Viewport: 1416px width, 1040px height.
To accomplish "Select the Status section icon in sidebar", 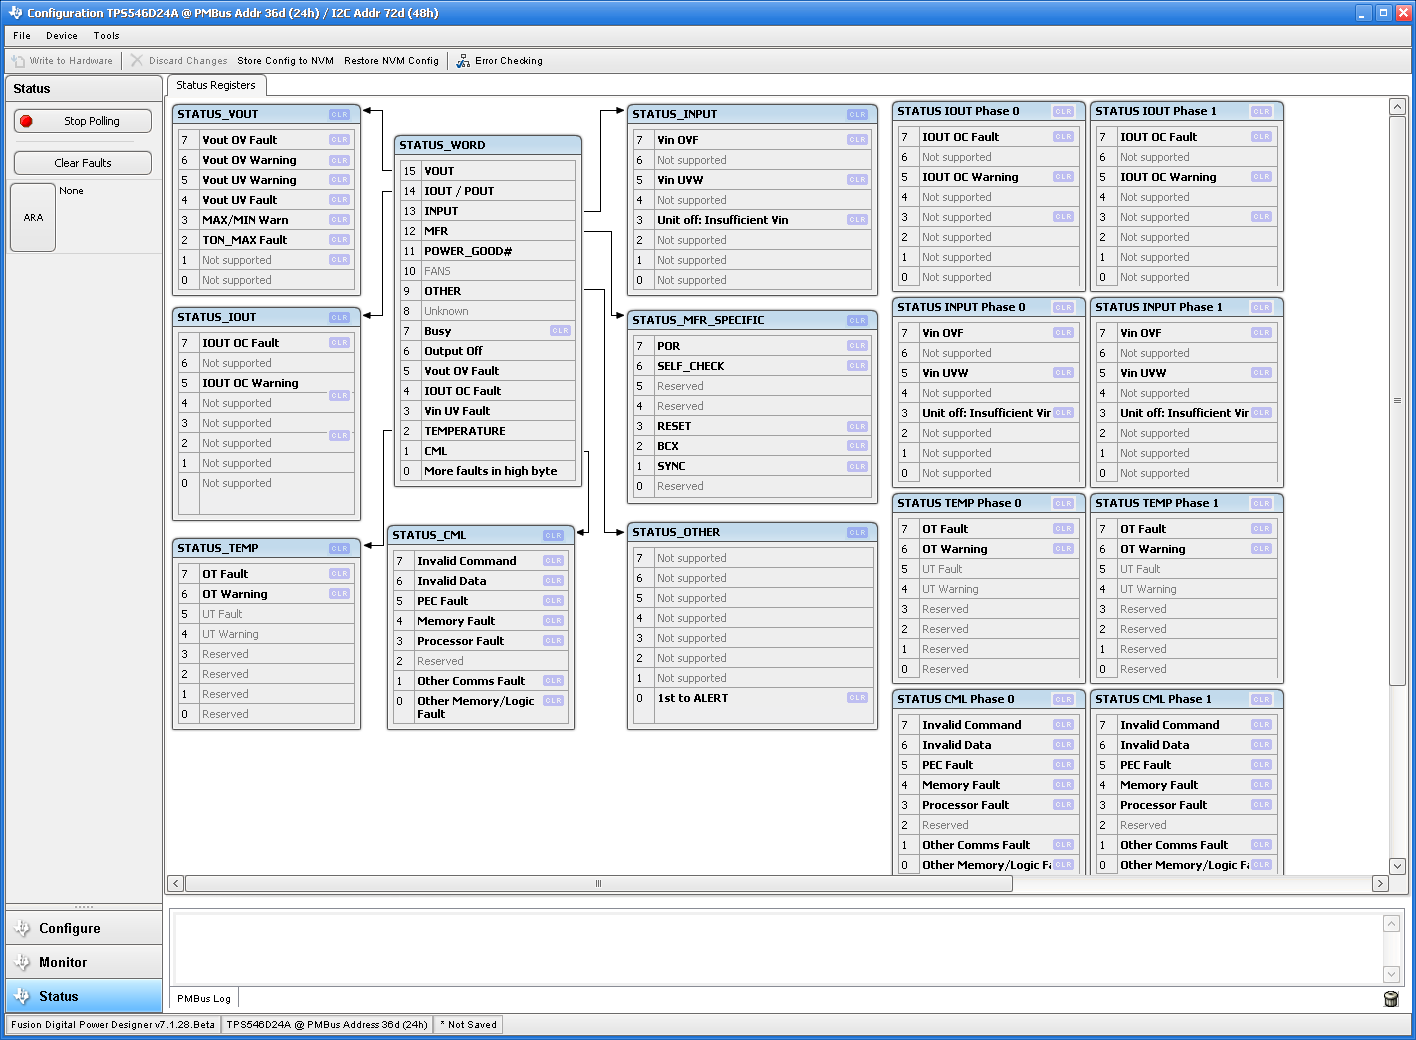I will [x=22, y=996].
